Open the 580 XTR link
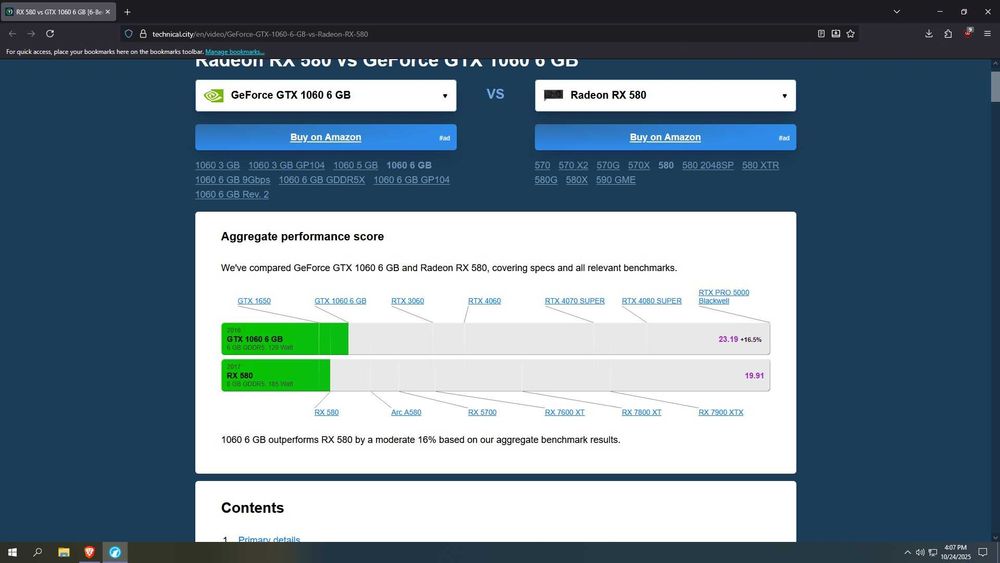 click(760, 165)
